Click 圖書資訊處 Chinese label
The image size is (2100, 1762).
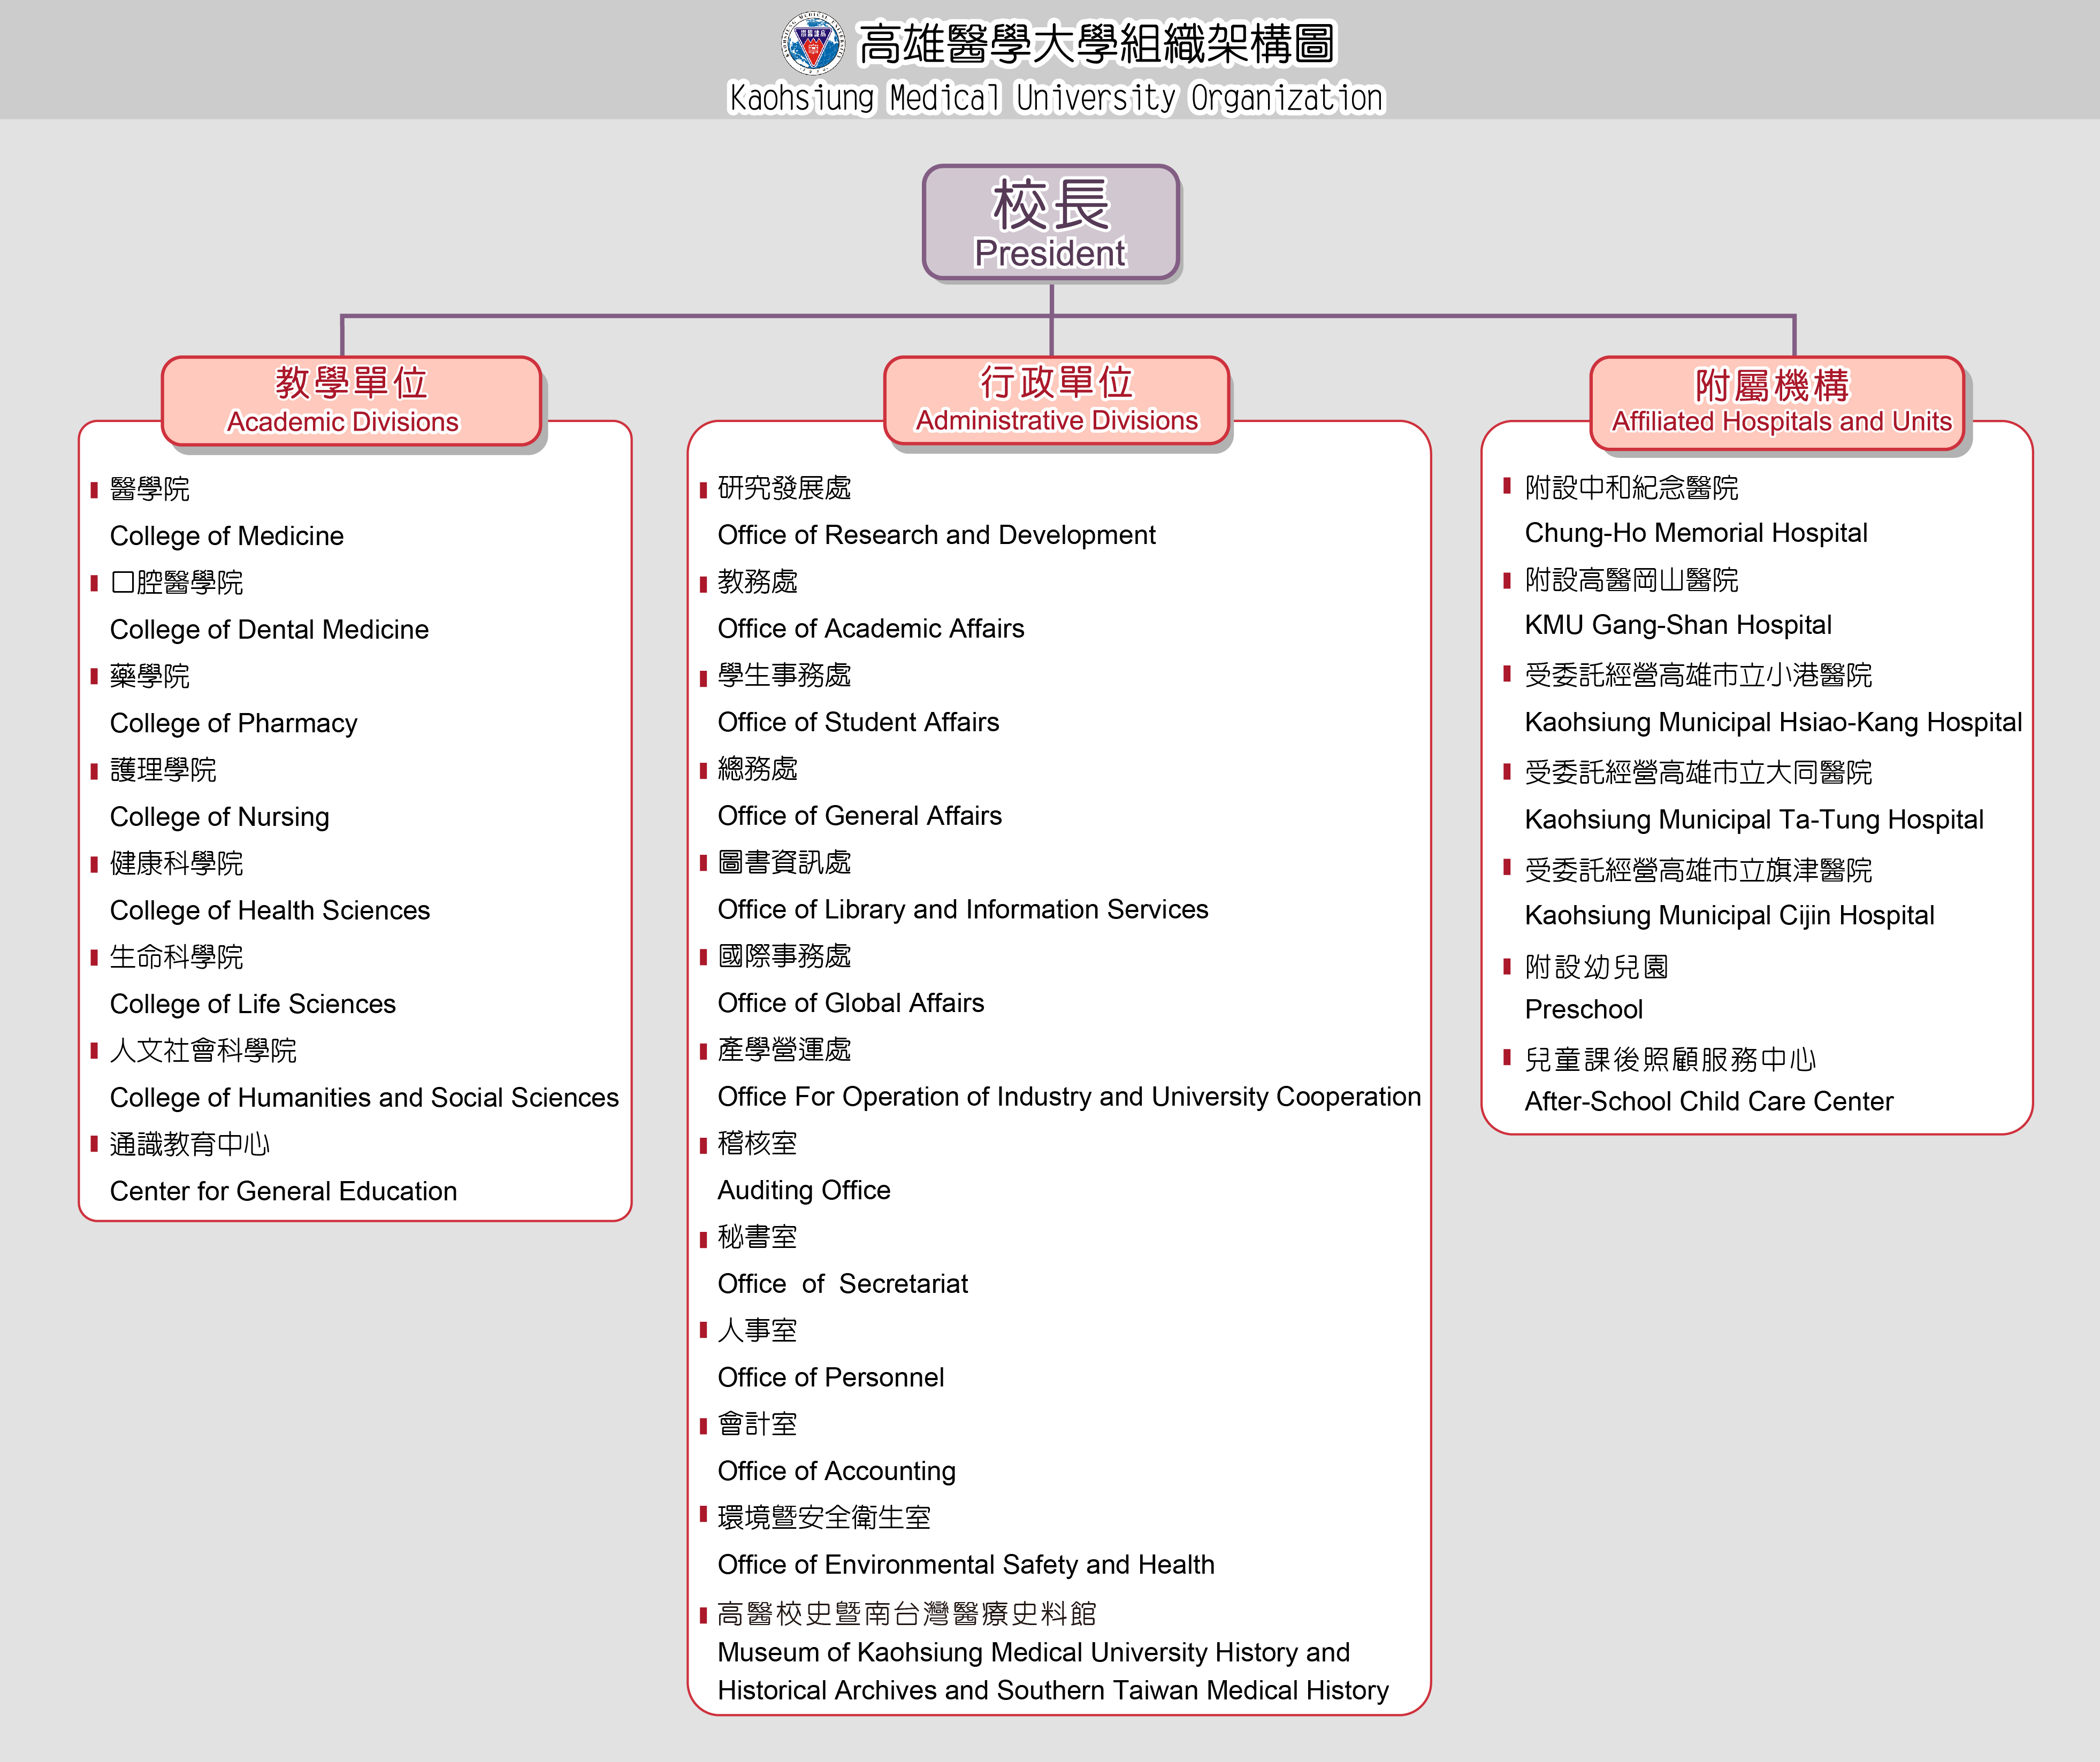click(784, 862)
